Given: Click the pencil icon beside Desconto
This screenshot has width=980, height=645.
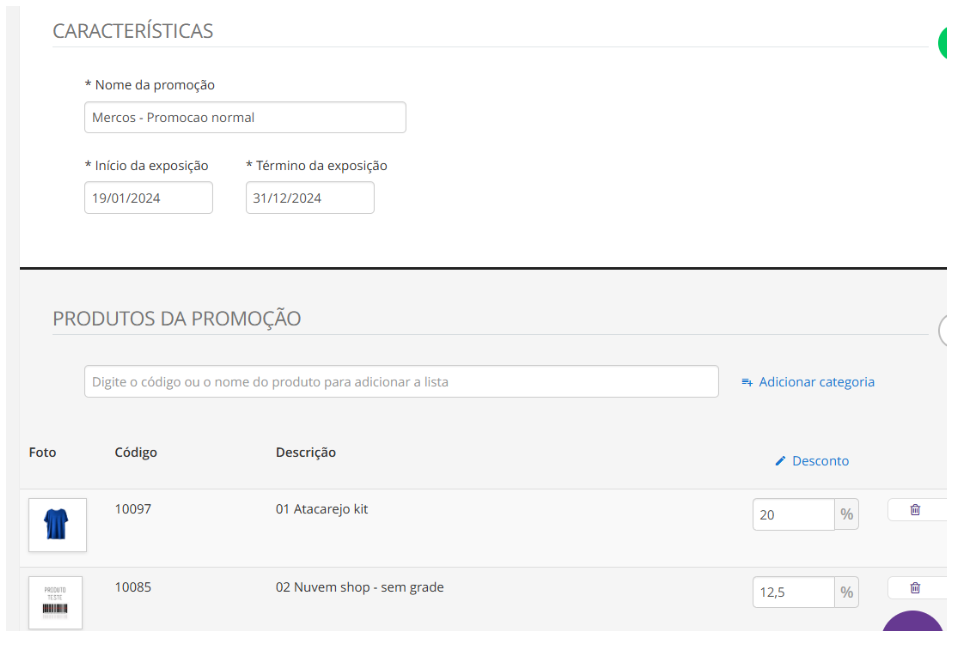Looking at the screenshot, I should tap(781, 461).
